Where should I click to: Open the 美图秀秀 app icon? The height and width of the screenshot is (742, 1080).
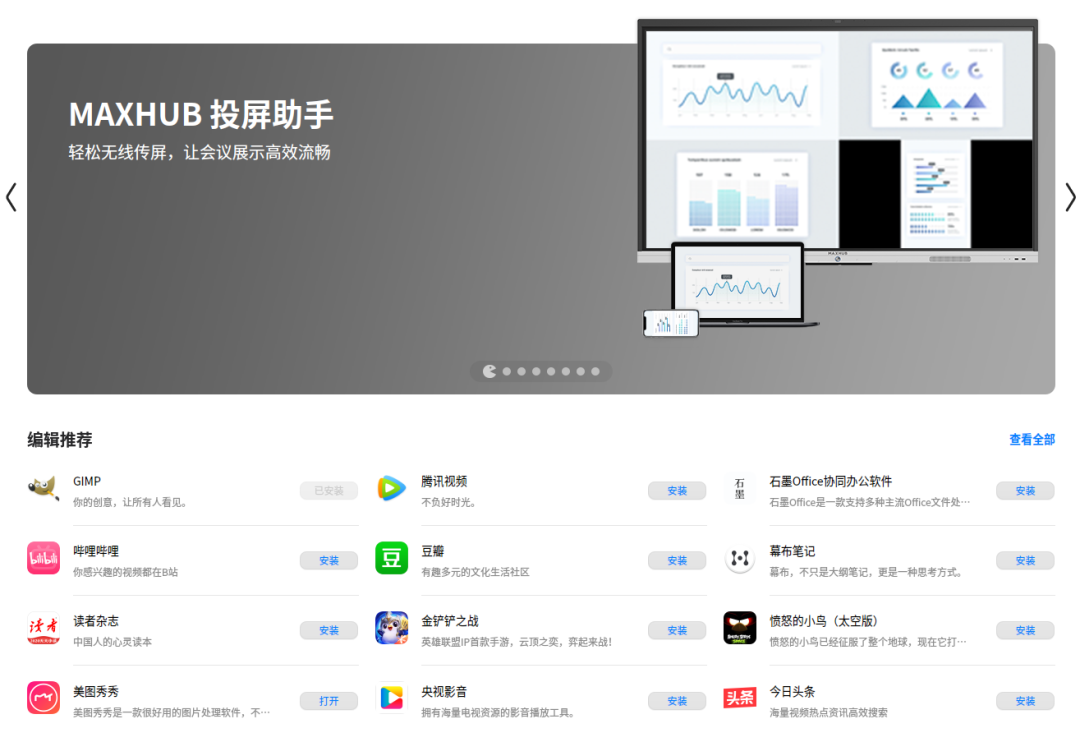pyautogui.click(x=43, y=698)
